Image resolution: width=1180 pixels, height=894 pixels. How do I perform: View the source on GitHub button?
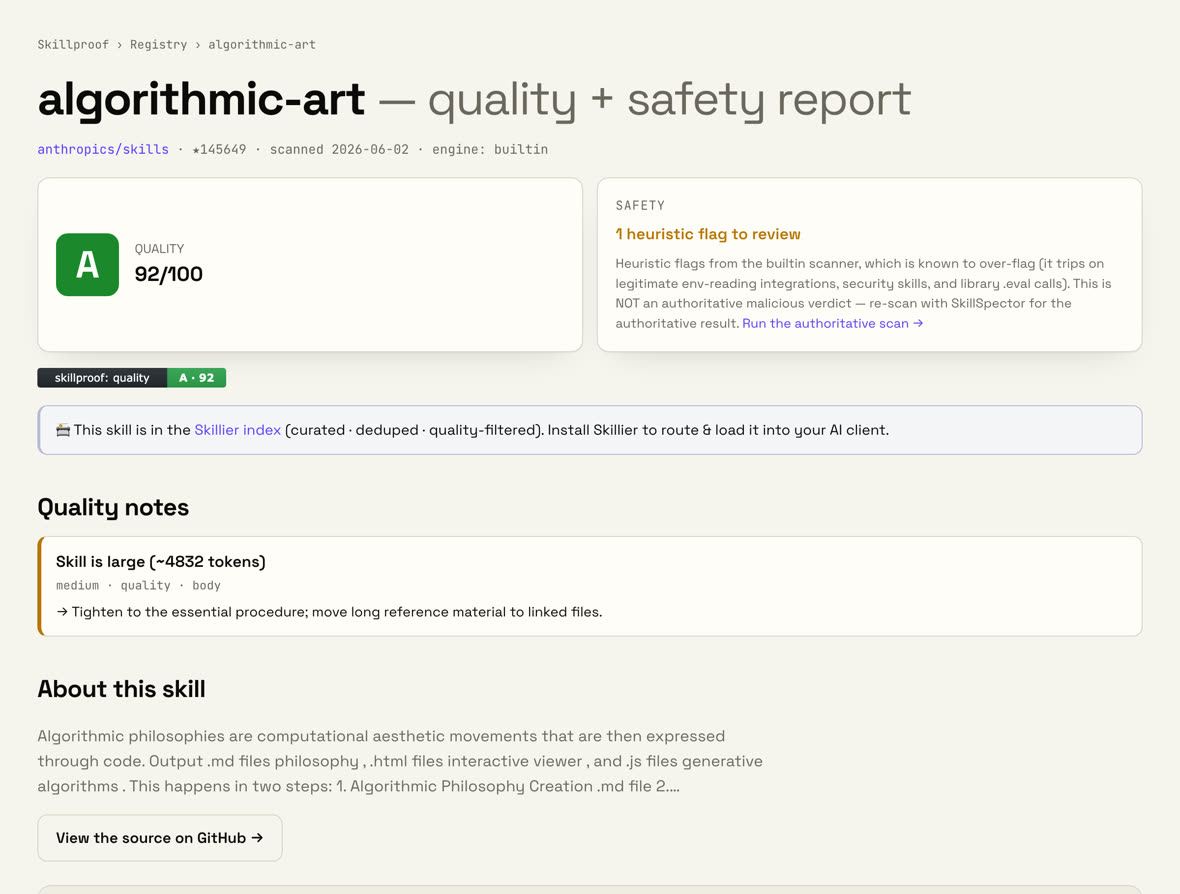click(x=160, y=838)
